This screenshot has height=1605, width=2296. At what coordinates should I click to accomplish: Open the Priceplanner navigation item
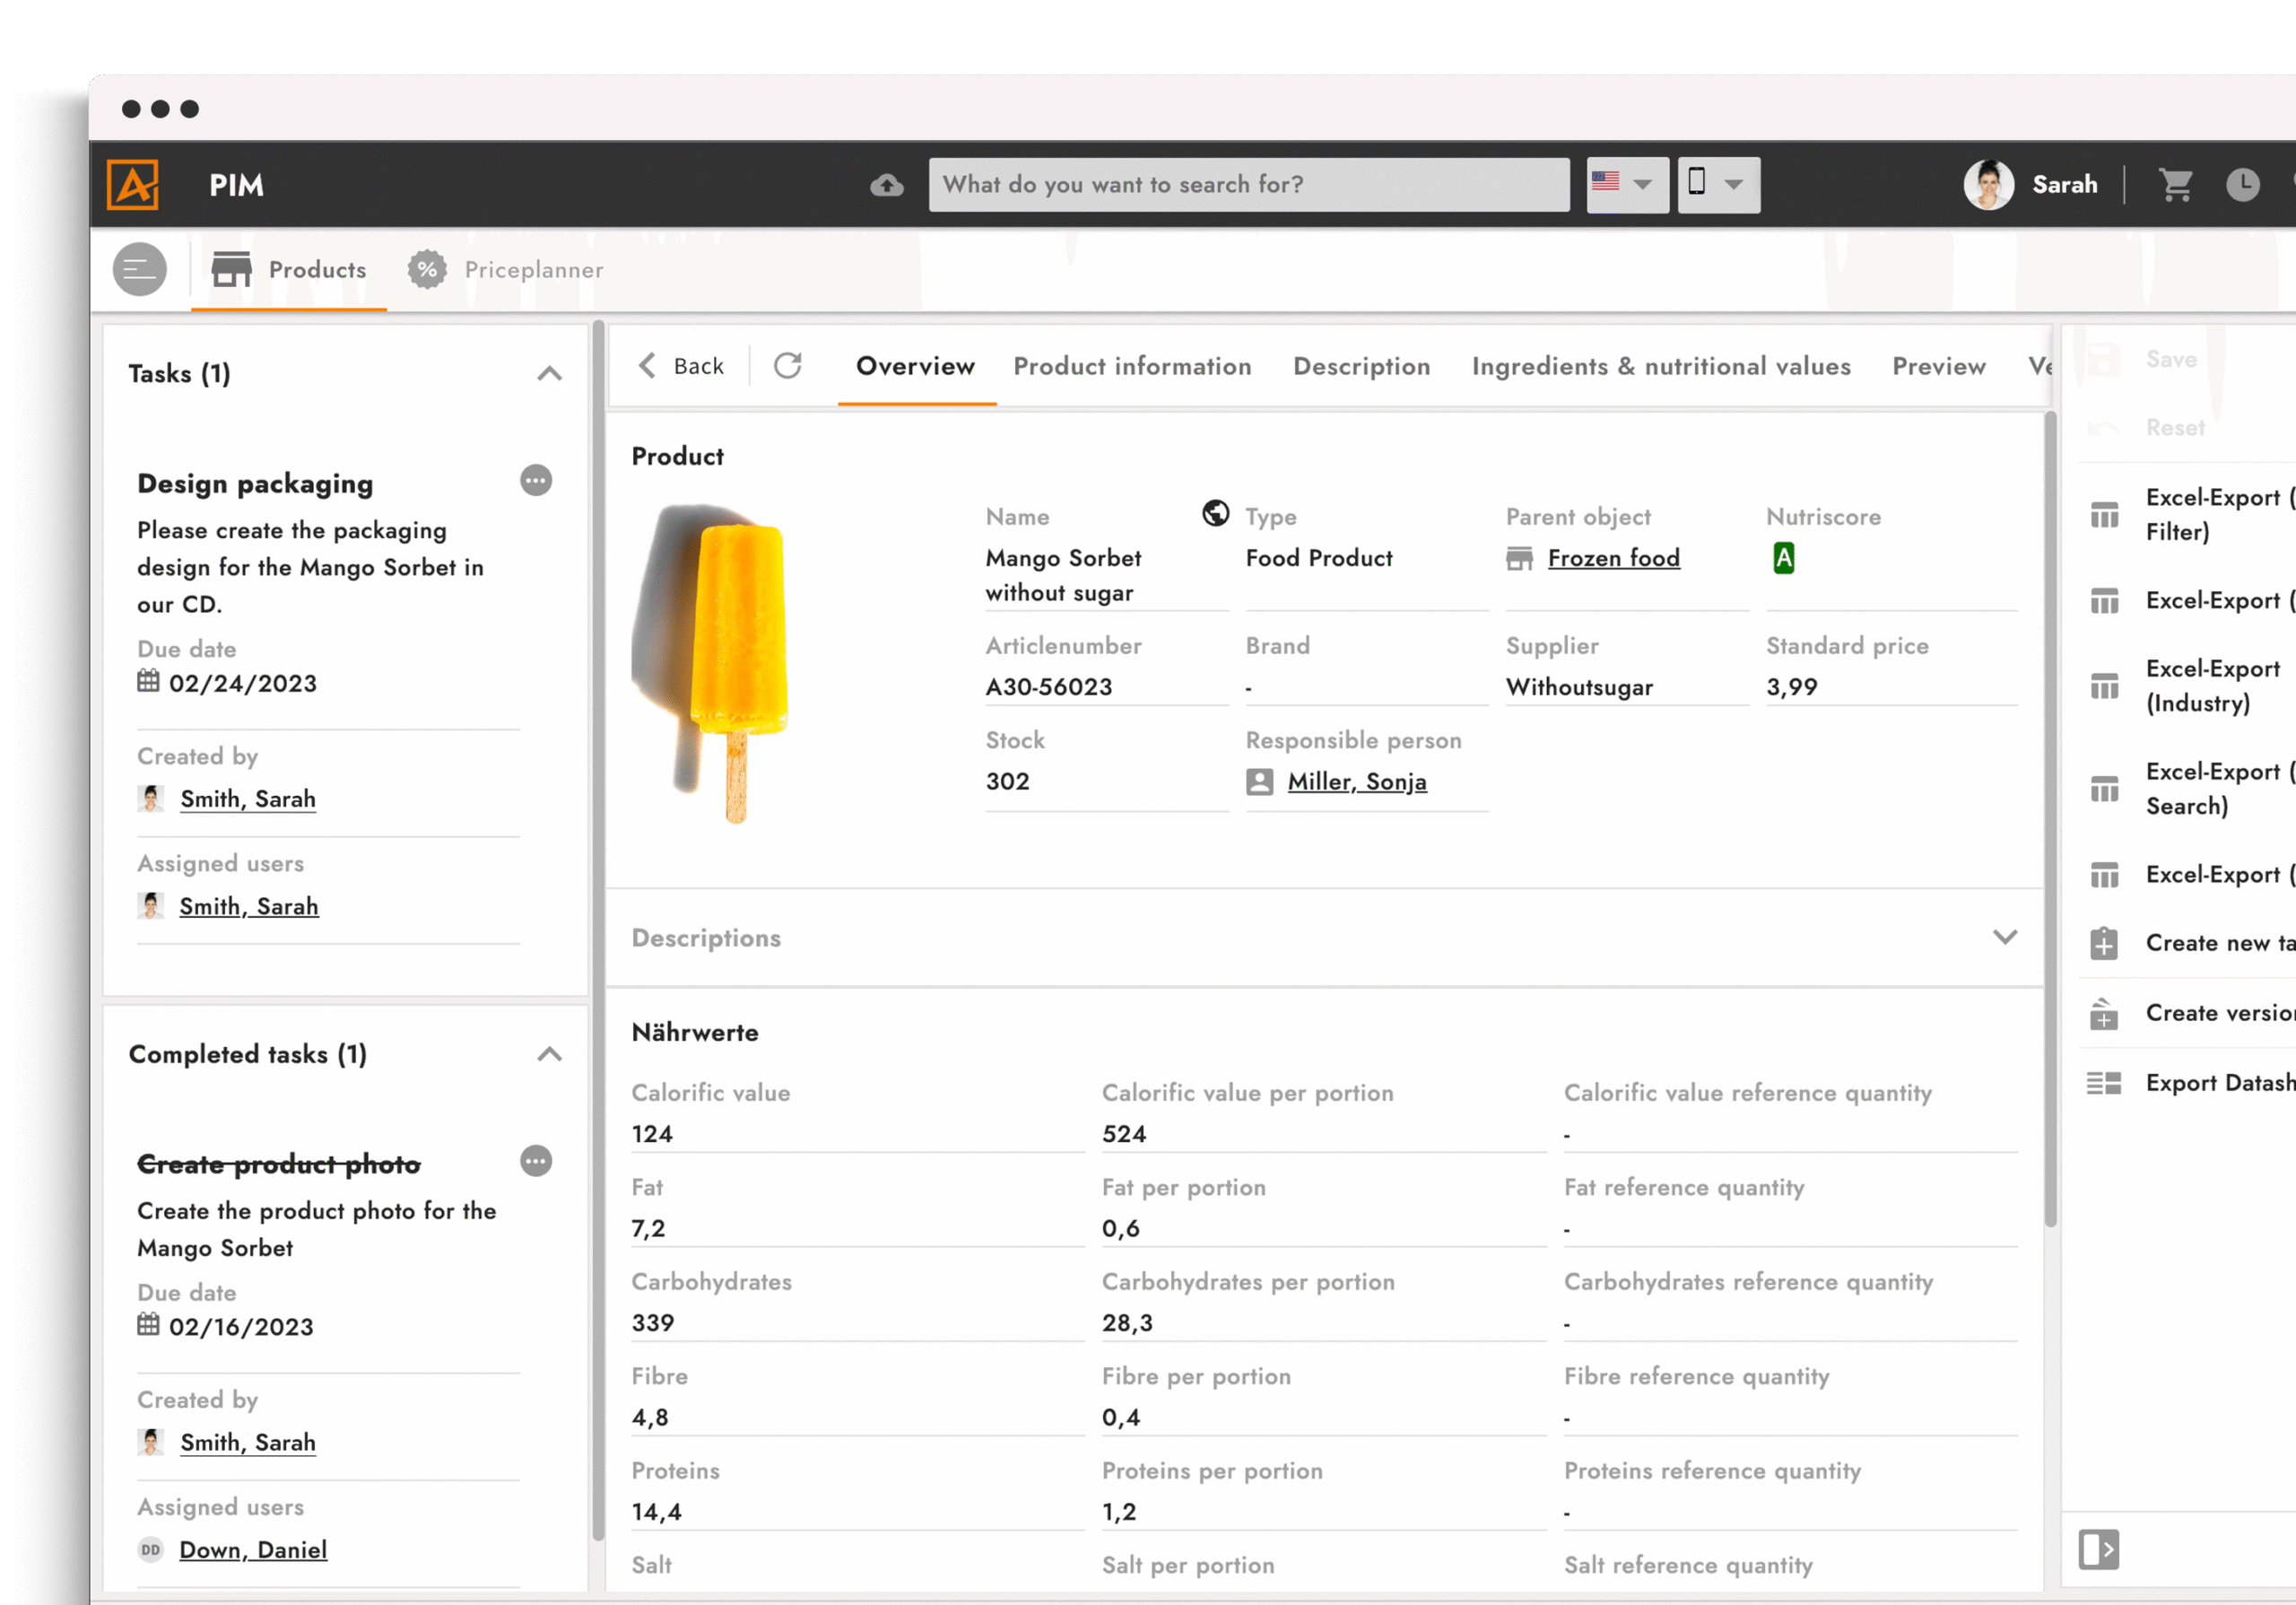click(x=505, y=270)
